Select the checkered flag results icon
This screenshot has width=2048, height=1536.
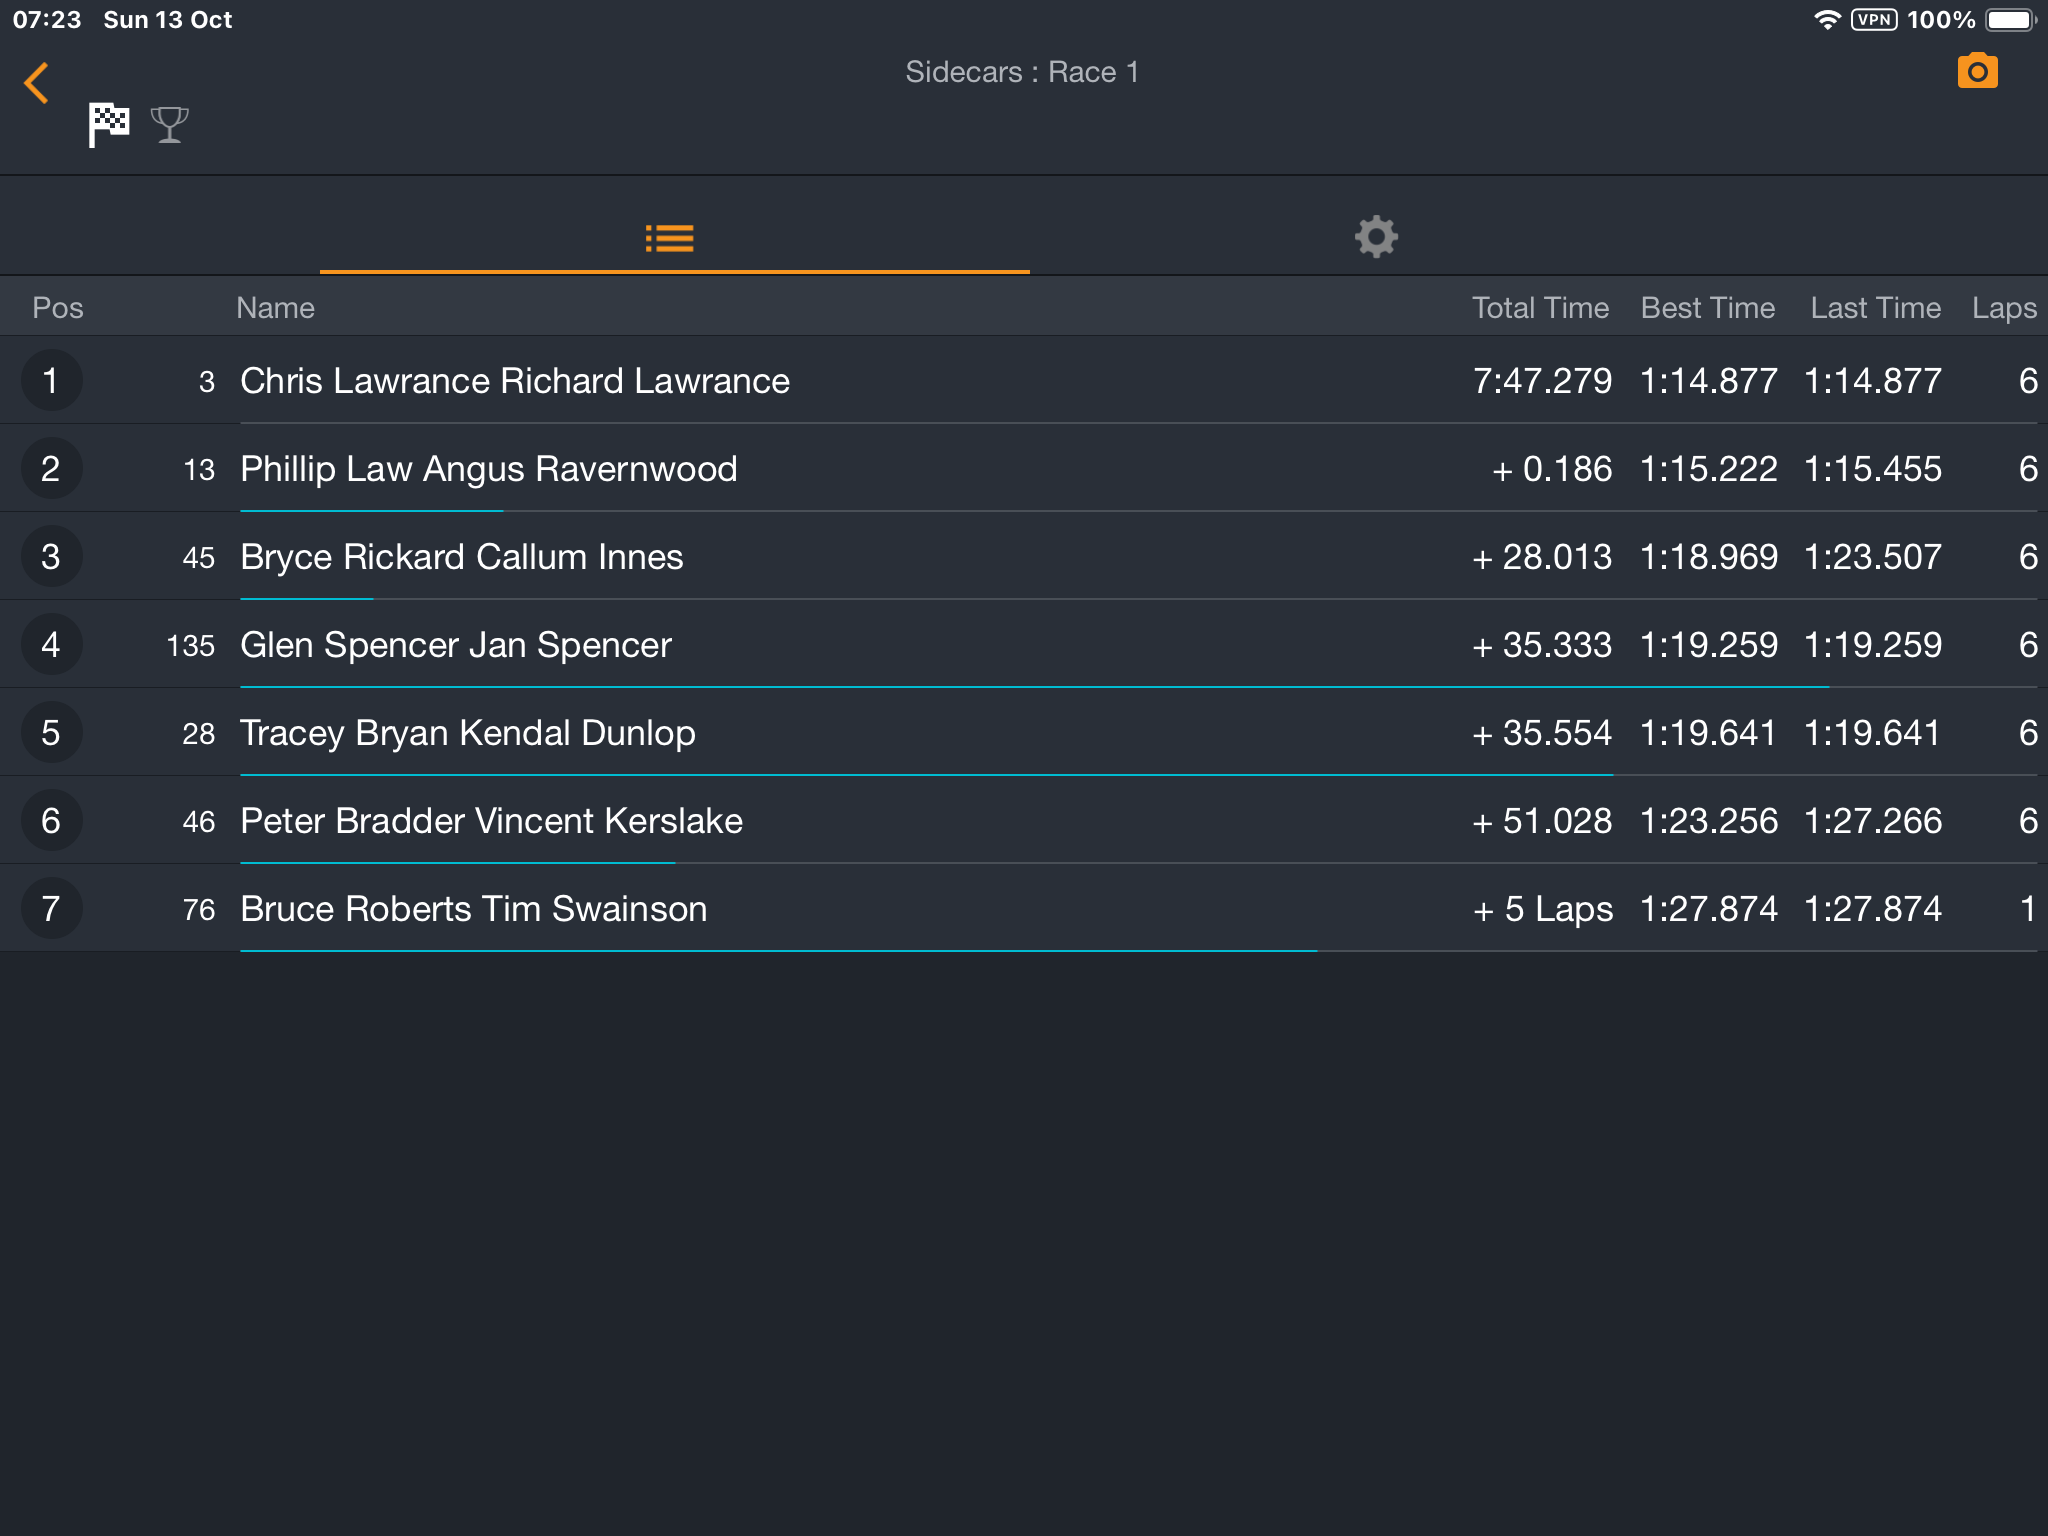point(109,125)
